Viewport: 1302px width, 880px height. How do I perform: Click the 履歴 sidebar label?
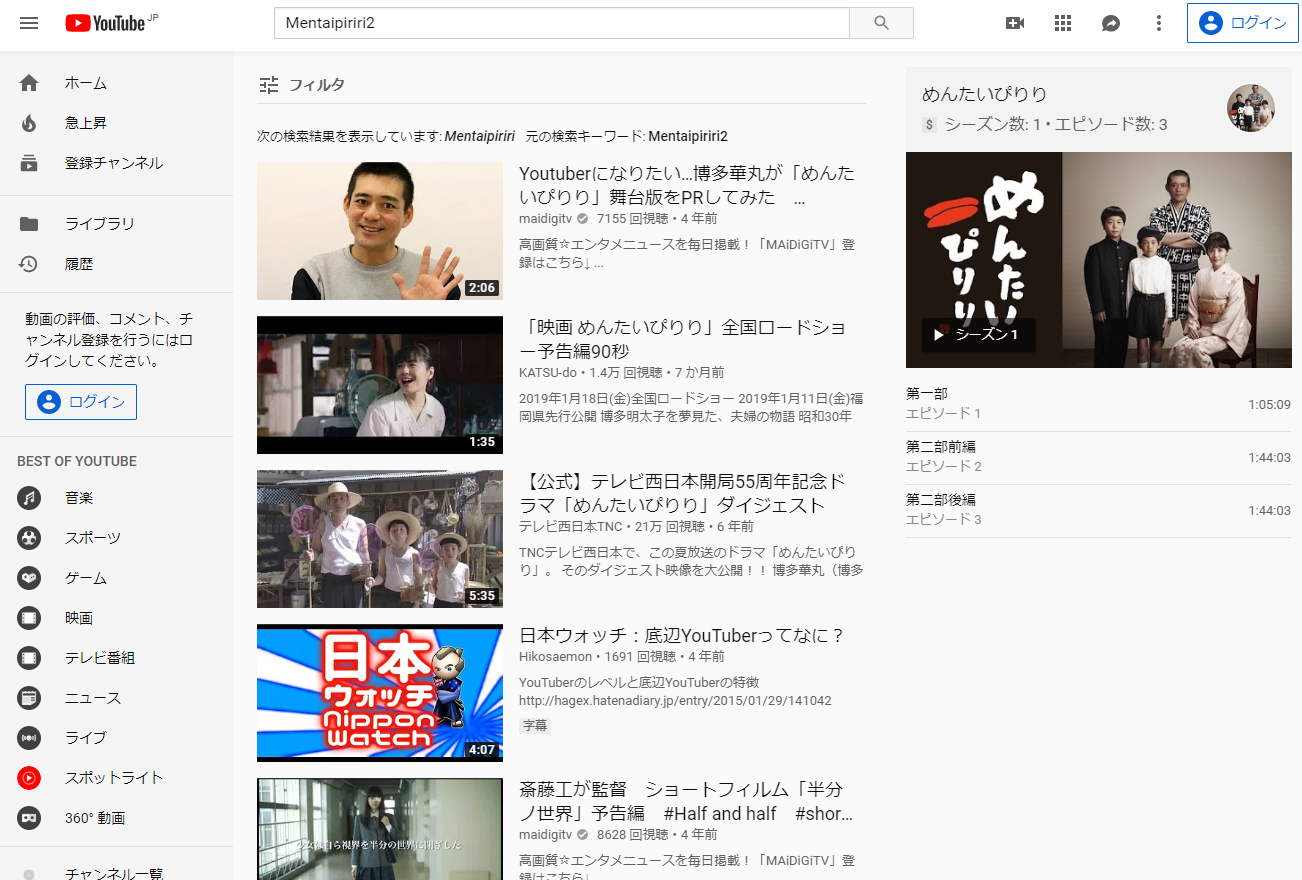(x=79, y=264)
